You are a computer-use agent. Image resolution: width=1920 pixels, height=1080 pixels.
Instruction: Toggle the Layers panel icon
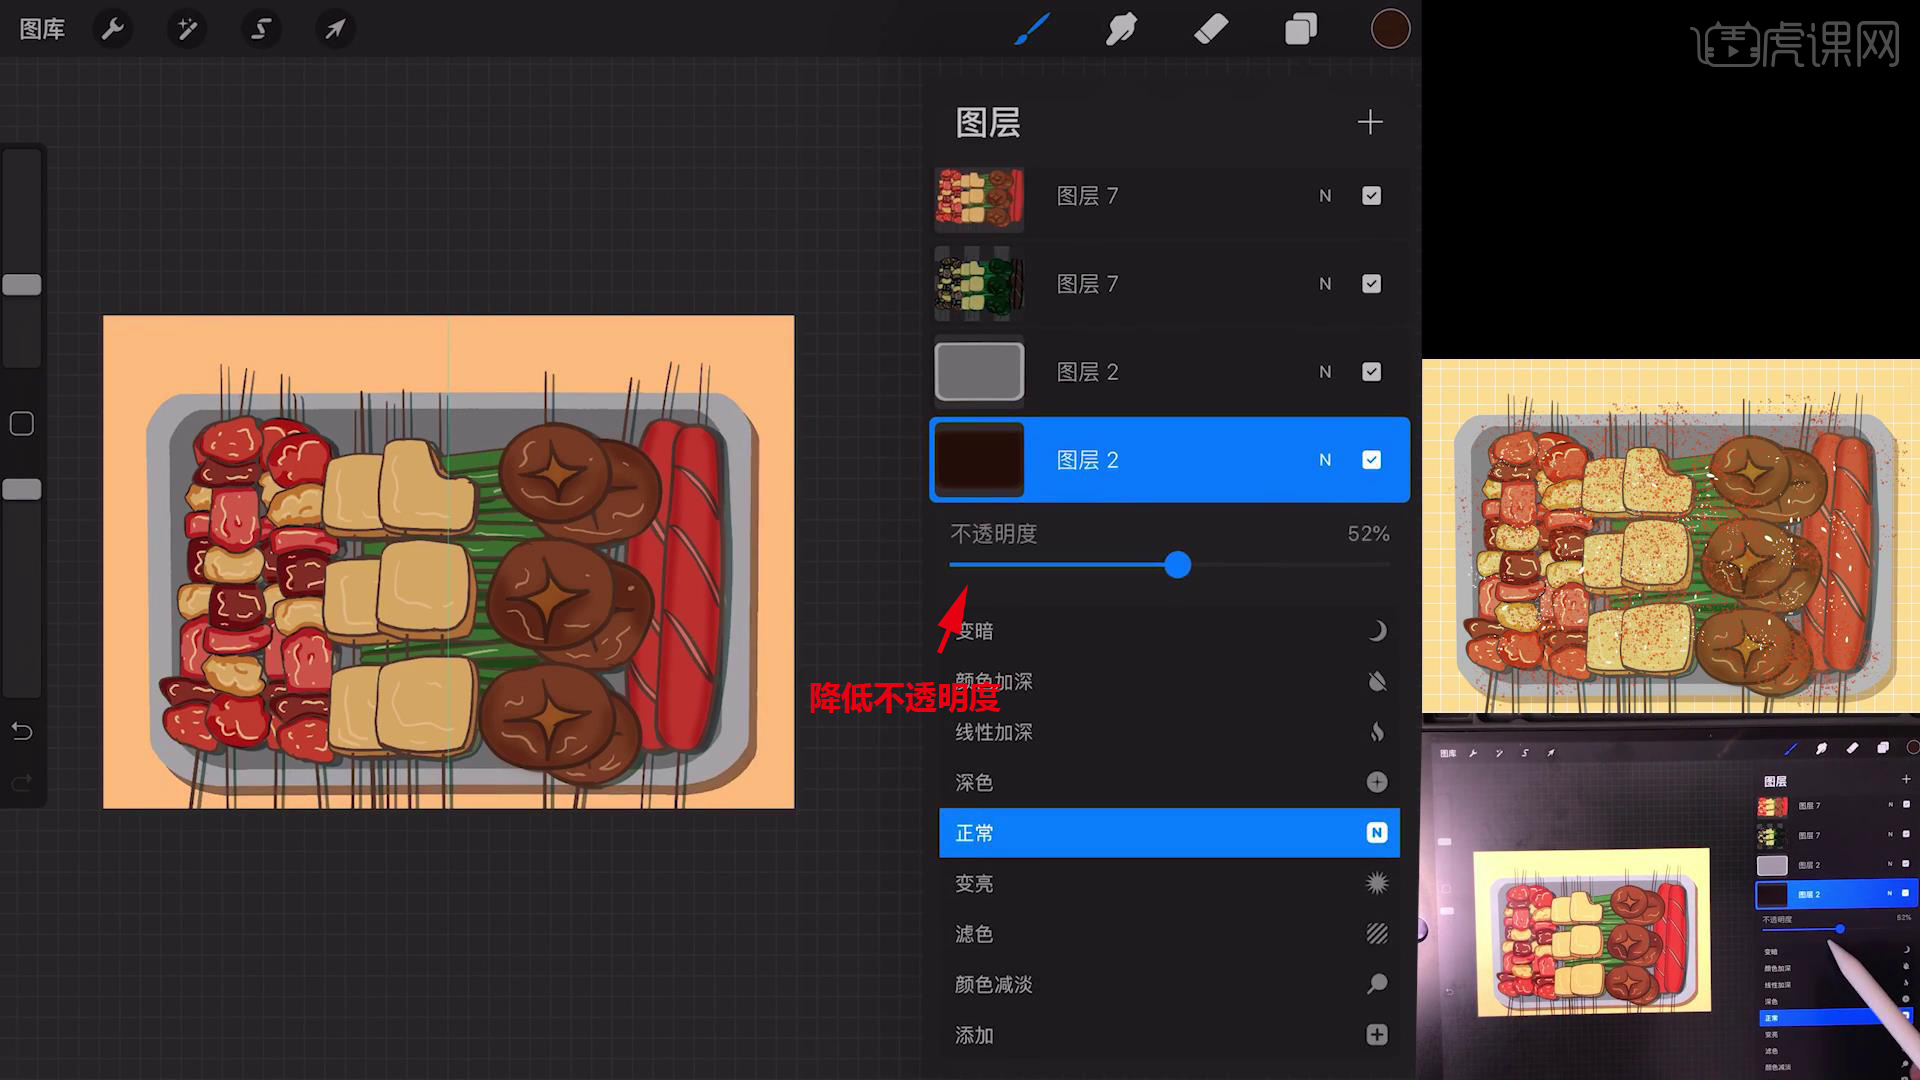[1300, 29]
